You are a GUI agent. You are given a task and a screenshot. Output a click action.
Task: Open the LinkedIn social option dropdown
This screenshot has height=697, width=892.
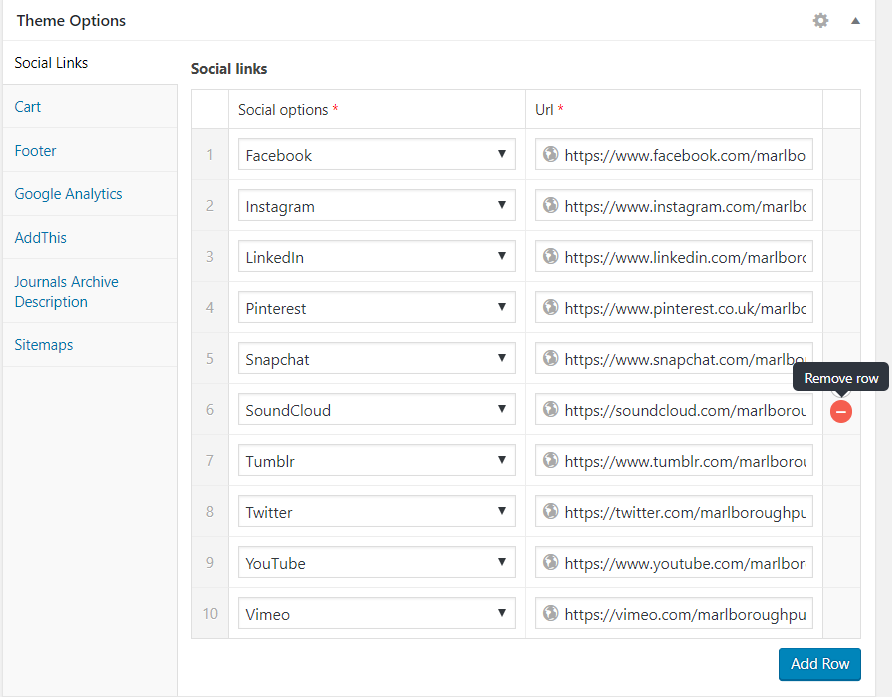[377, 256]
